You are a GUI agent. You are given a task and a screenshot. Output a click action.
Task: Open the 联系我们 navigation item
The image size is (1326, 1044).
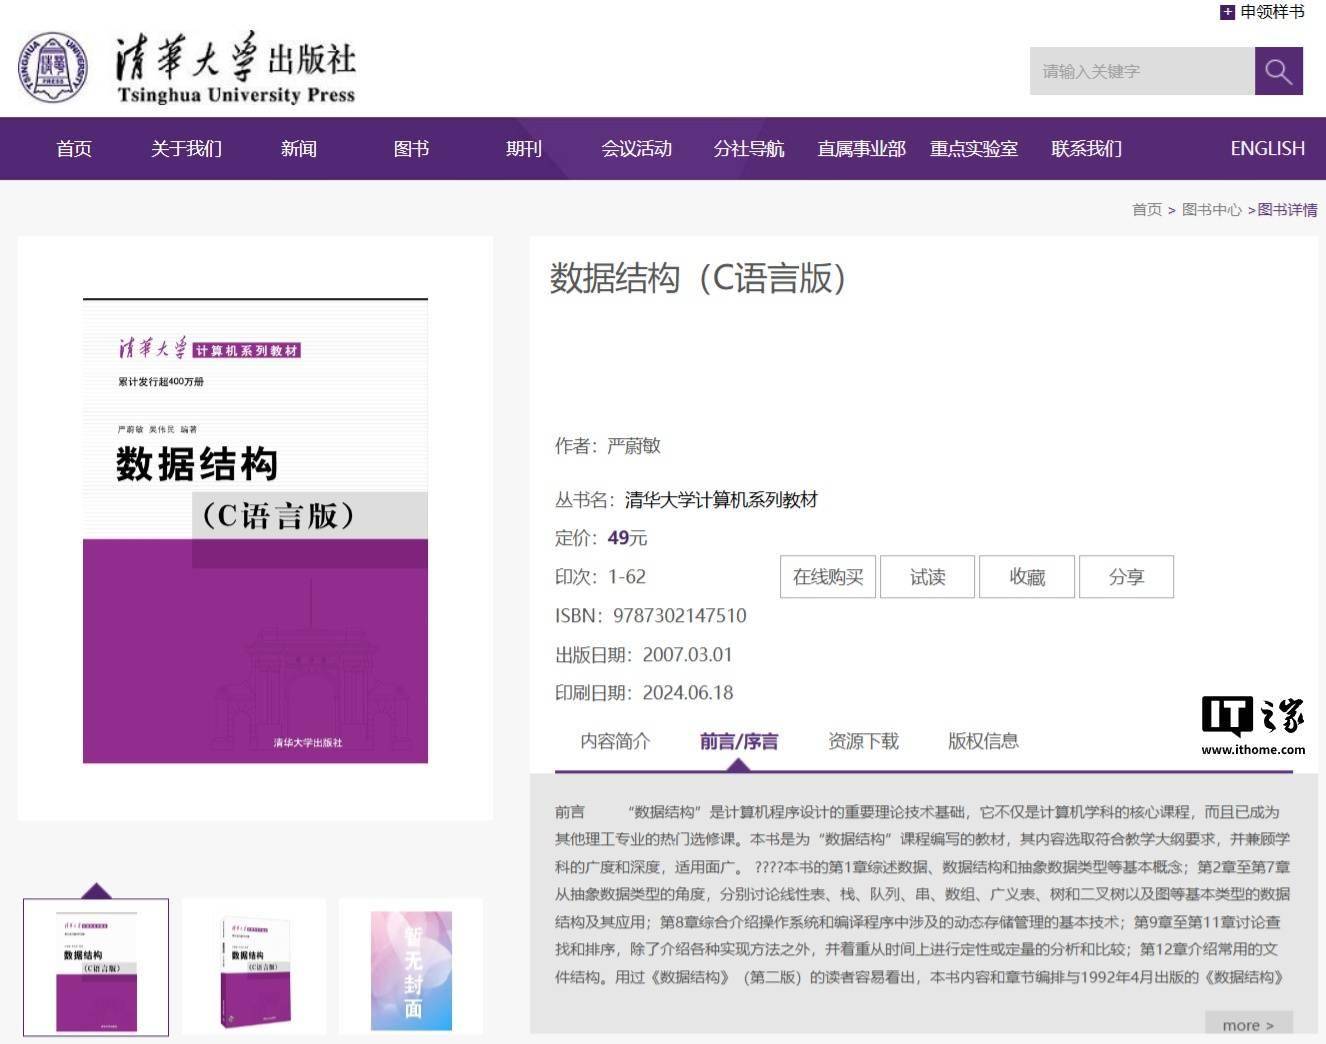click(x=1086, y=148)
